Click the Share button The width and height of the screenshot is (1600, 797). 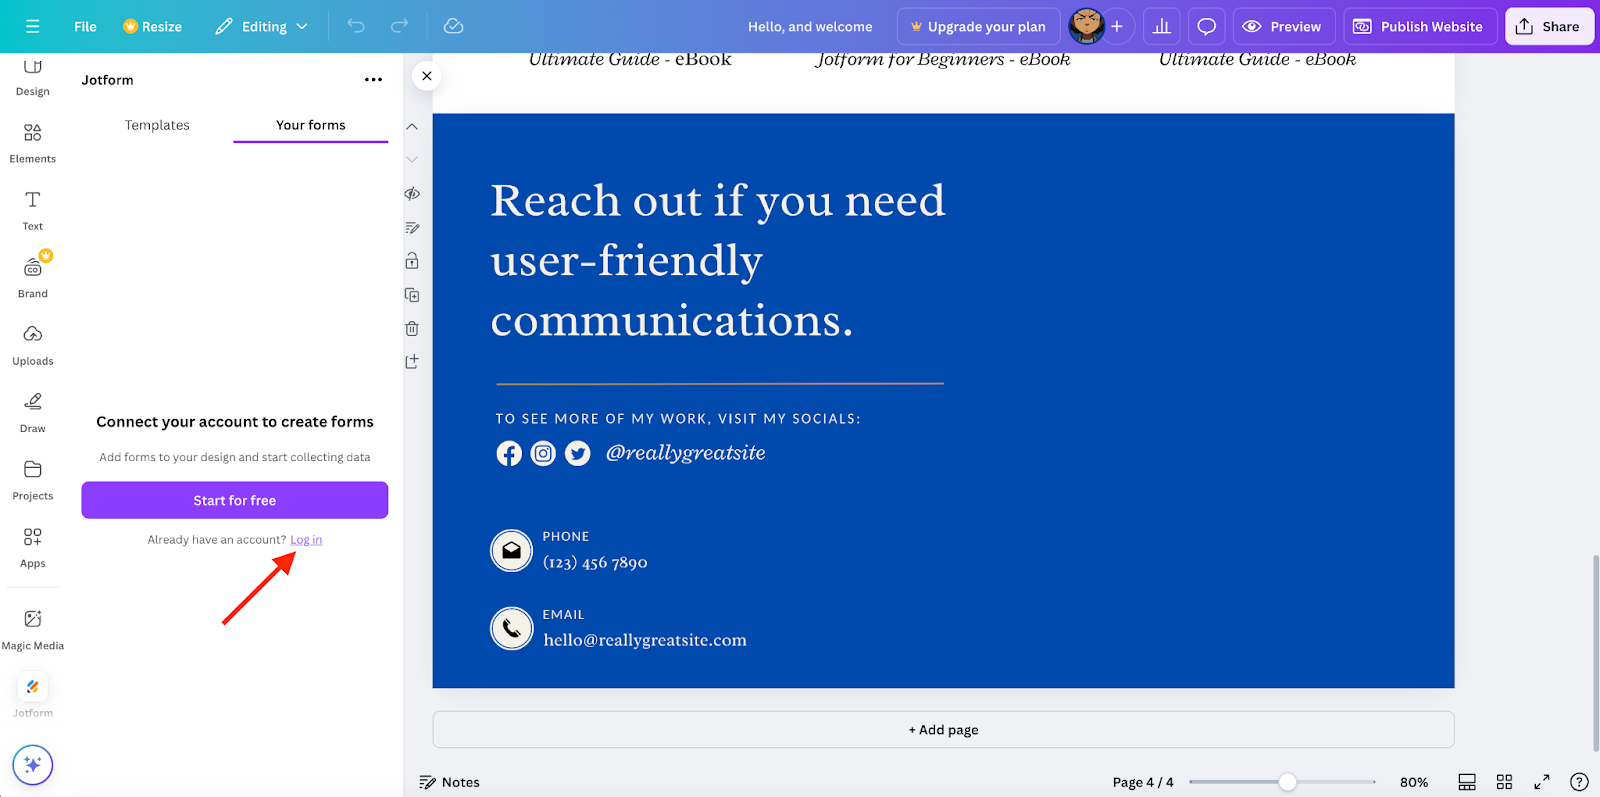1548,26
